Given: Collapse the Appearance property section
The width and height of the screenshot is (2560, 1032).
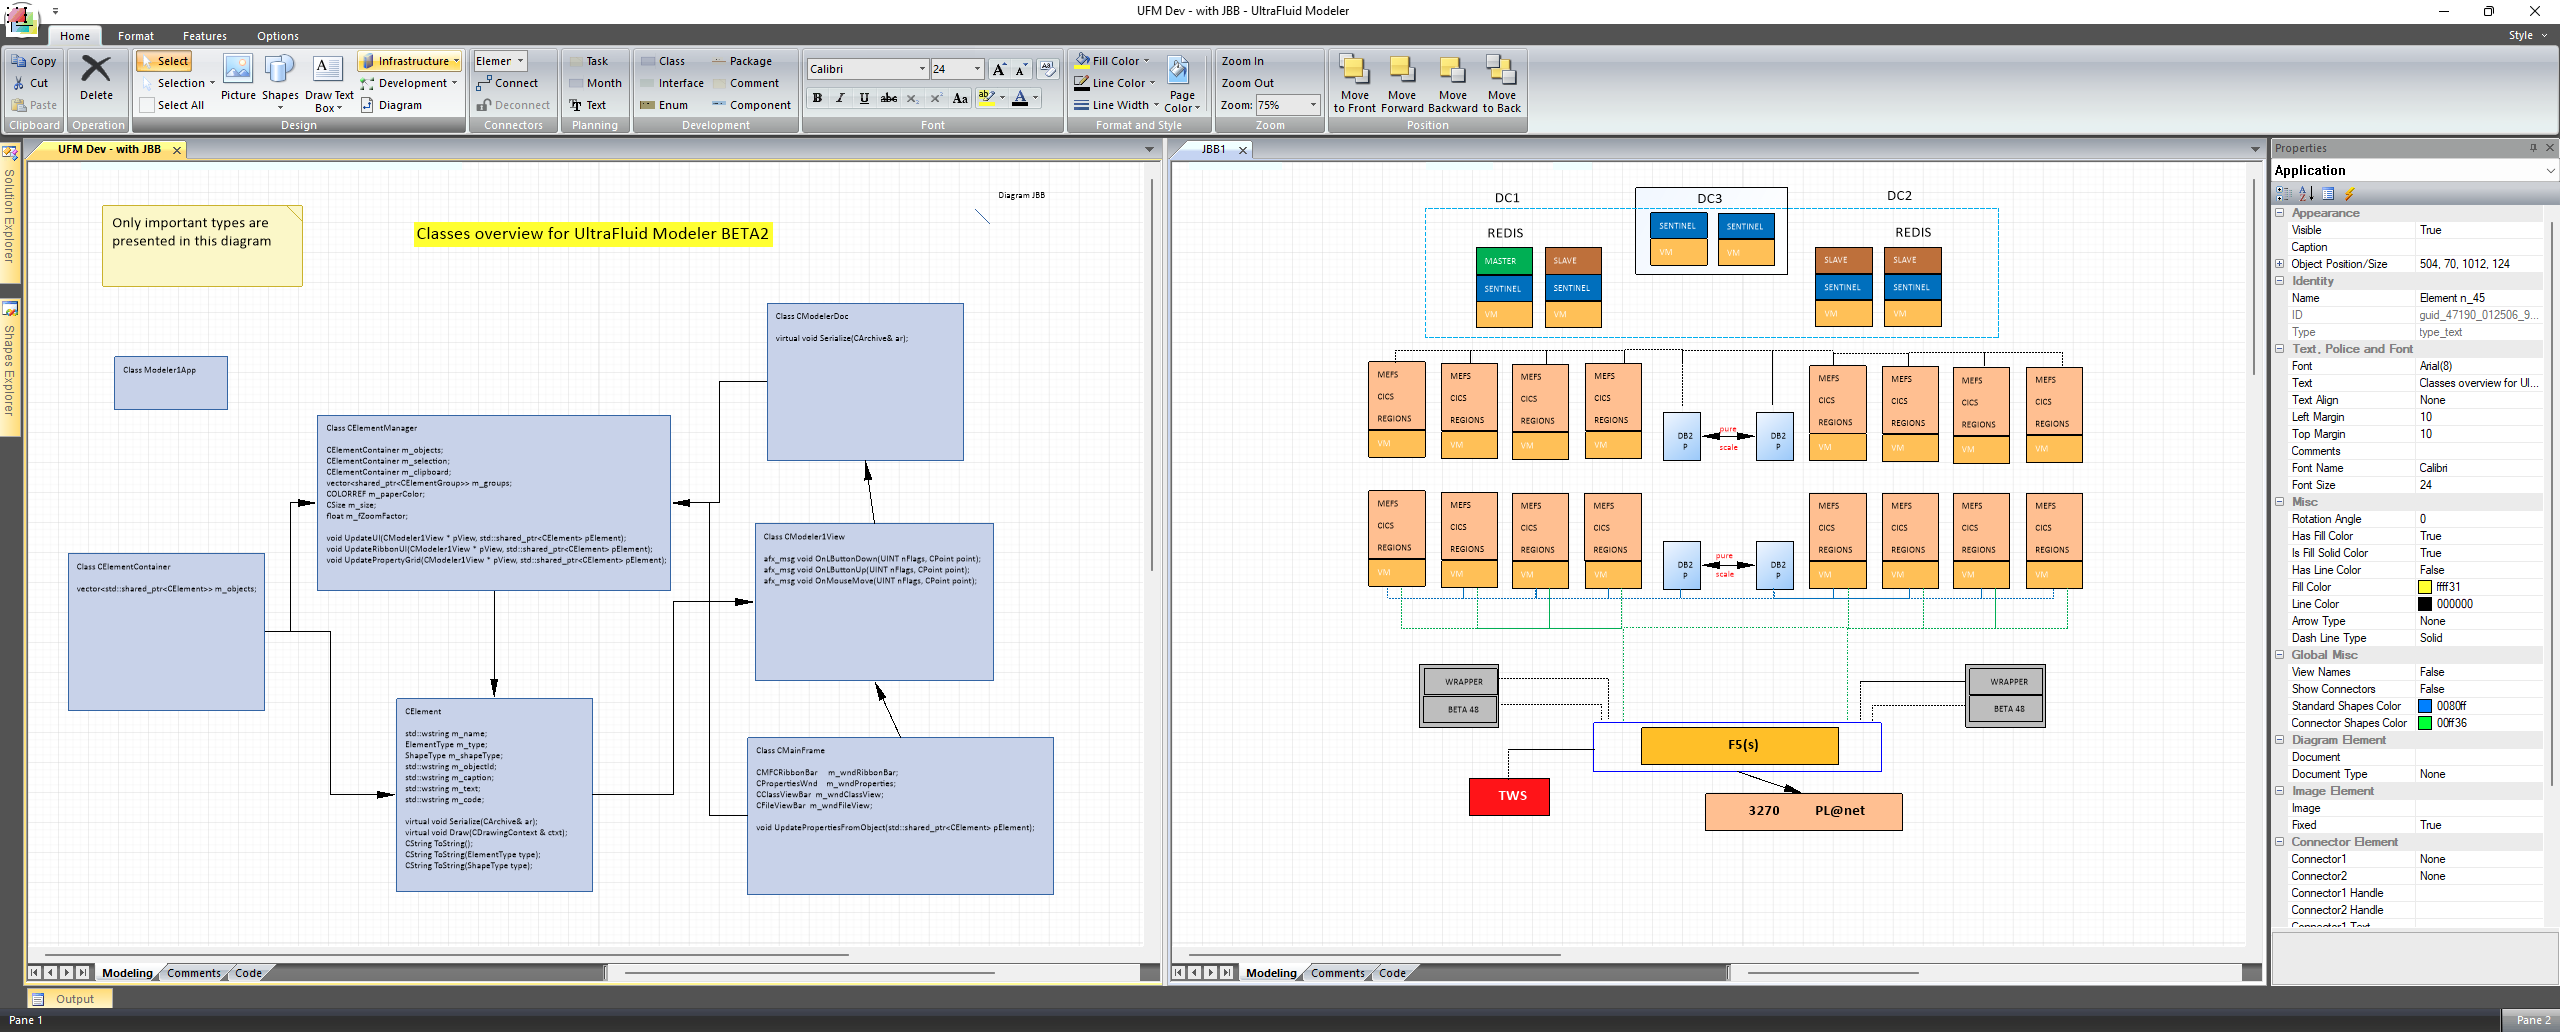Looking at the screenshot, I should (2280, 213).
